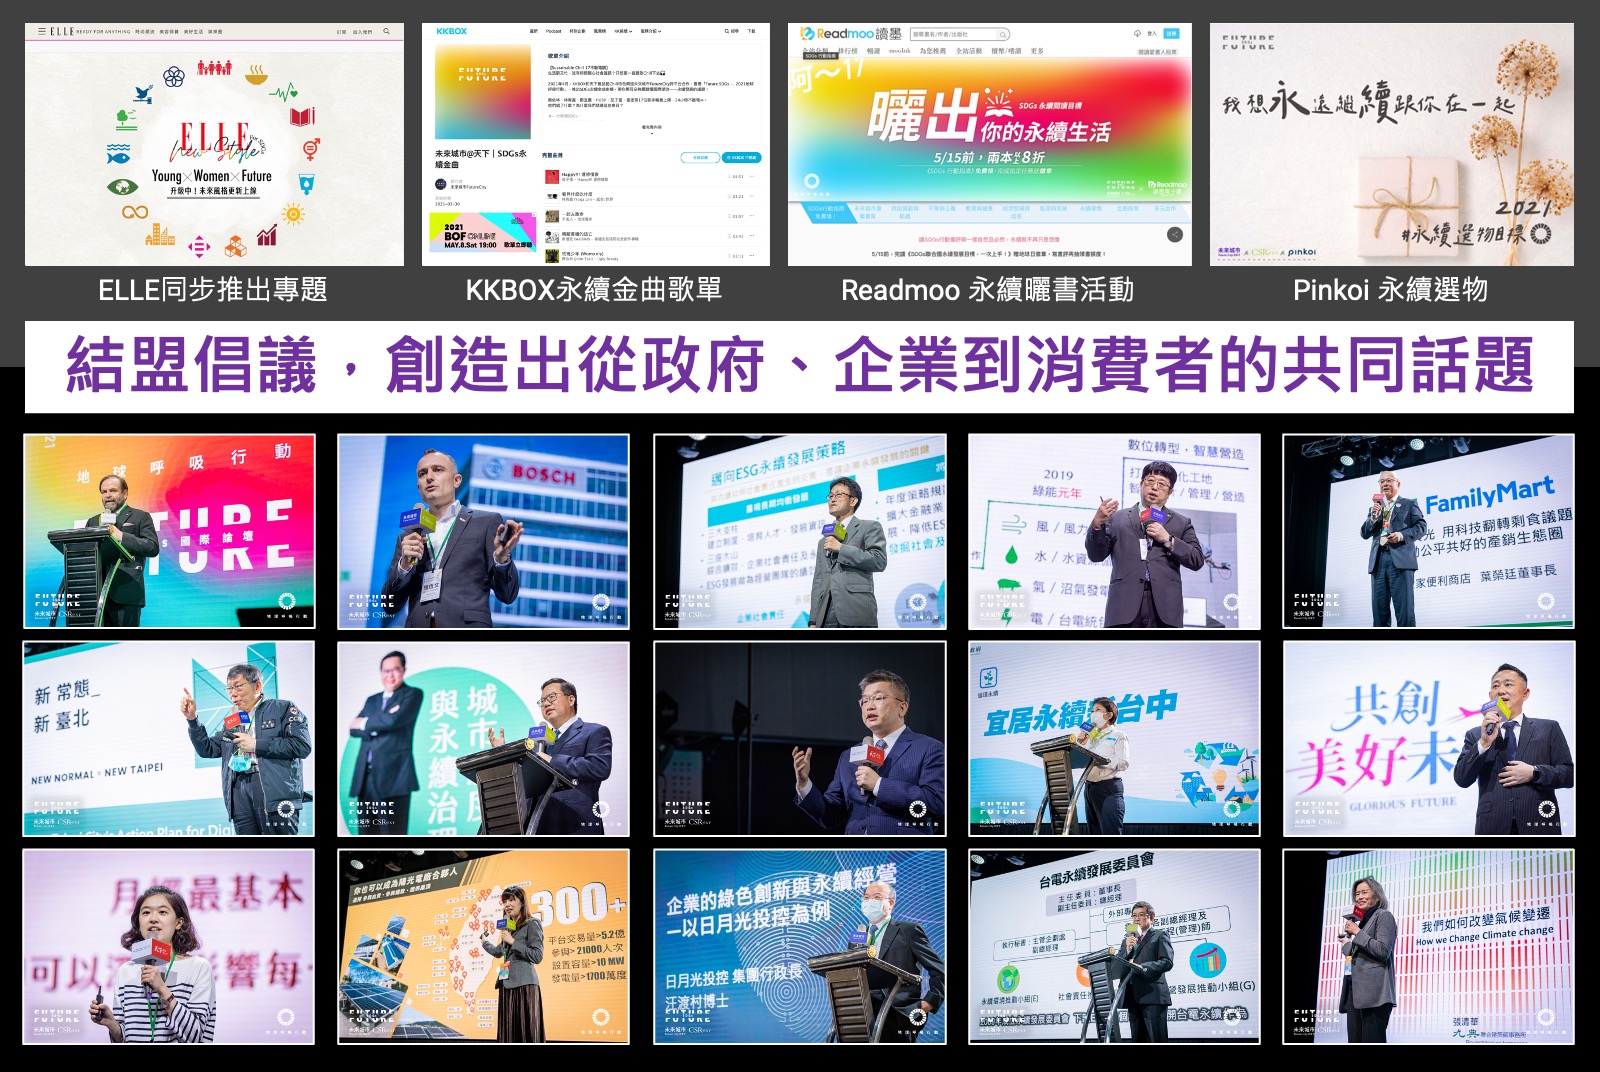Click the ELLE同步推出專題 caption
This screenshot has width=1600, height=1072.
pyautogui.click(x=213, y=290)
